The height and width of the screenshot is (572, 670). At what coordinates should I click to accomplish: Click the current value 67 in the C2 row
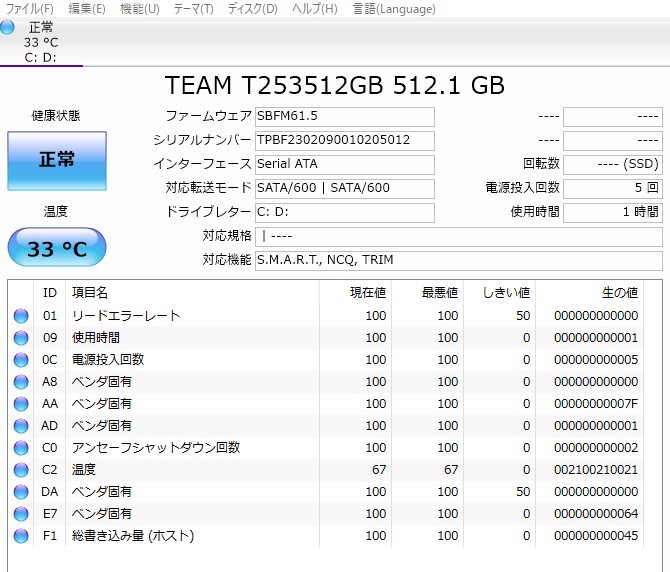pyautogui.click(x=379, y=470)
